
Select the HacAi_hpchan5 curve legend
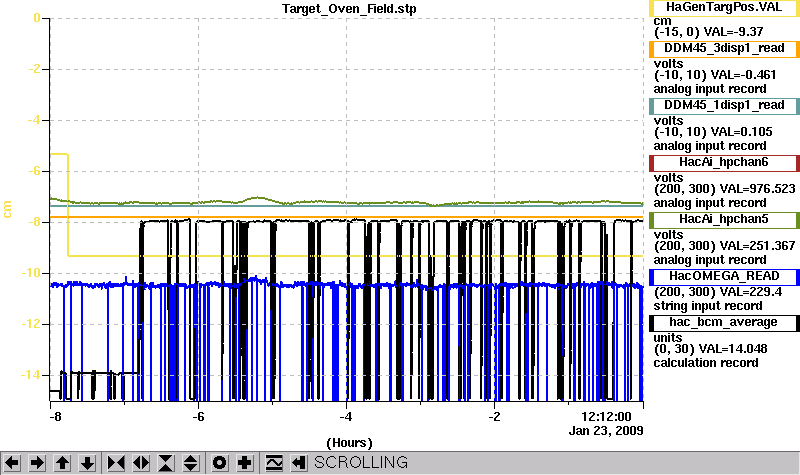point(724,220)
